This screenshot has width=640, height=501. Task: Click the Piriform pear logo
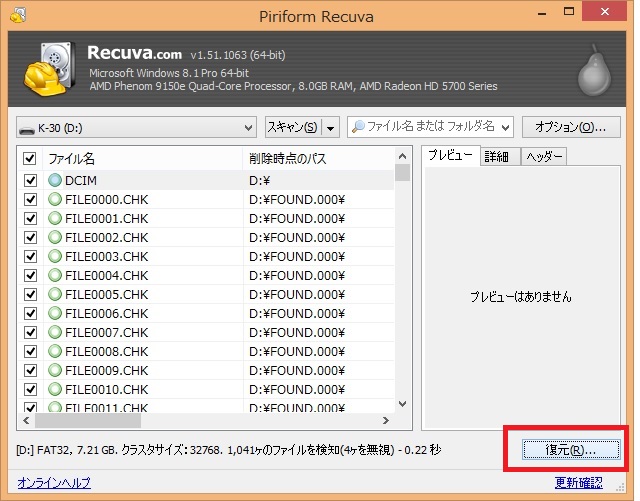coord(594,71)
